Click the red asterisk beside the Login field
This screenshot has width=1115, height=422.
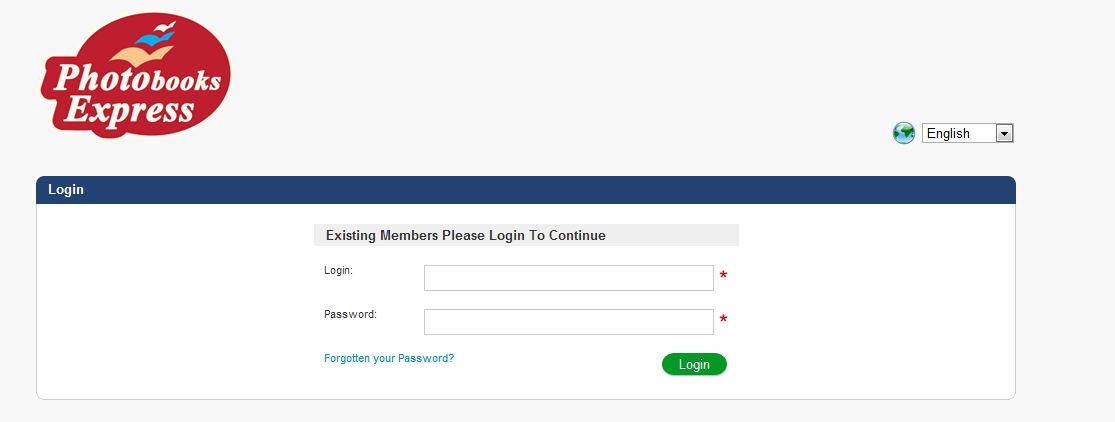click(723, 276)
